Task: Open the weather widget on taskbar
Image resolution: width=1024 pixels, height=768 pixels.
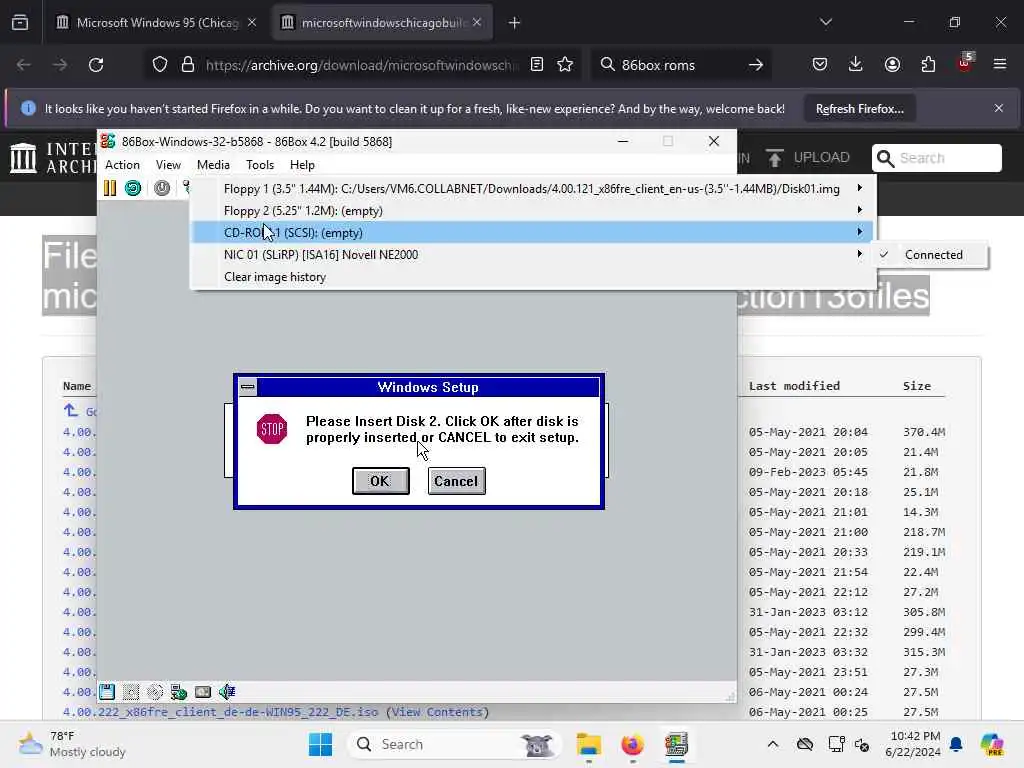Action: tap(72, 744)
